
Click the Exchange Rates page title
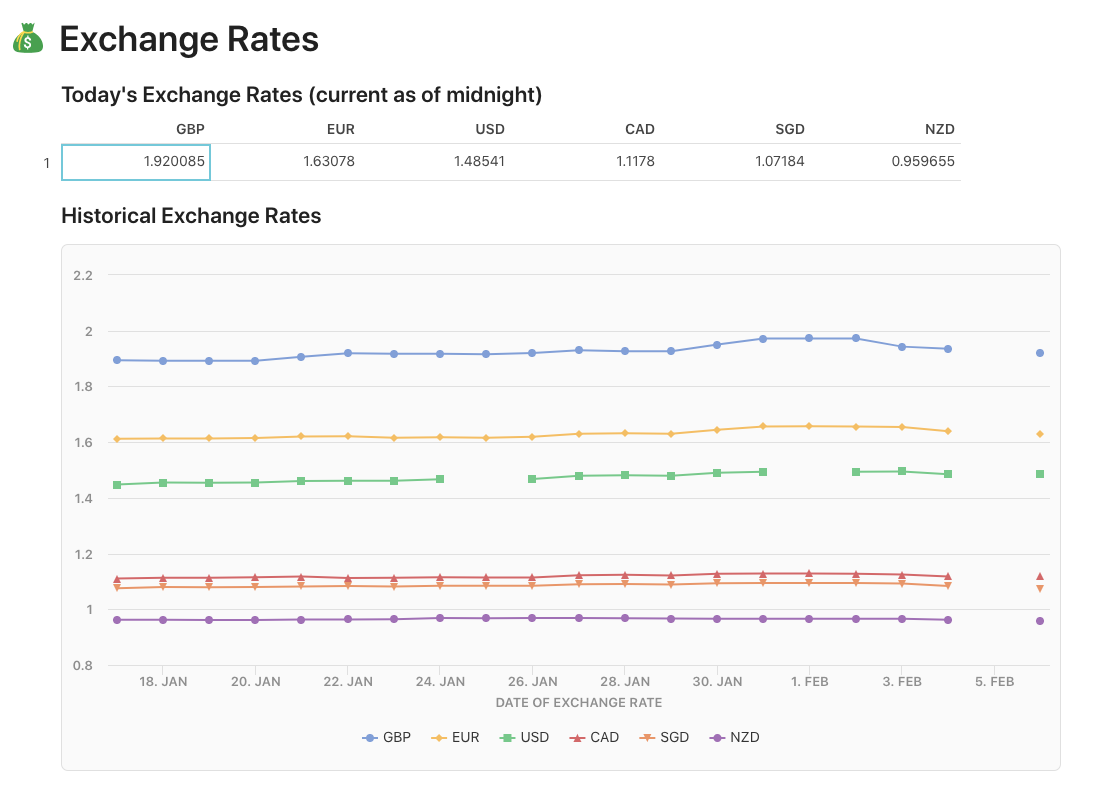[189, 40]
